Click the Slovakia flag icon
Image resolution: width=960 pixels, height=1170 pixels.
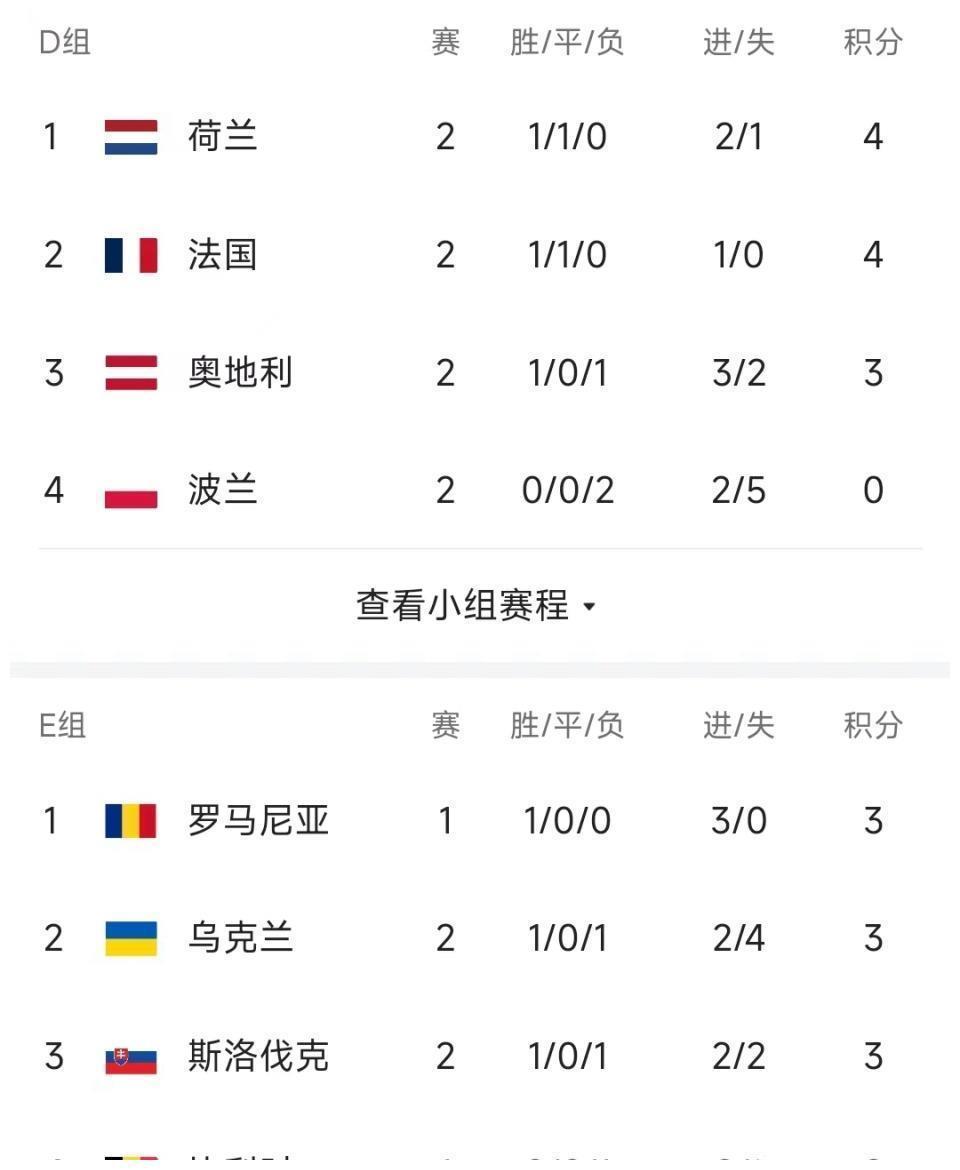[131, 1058]
